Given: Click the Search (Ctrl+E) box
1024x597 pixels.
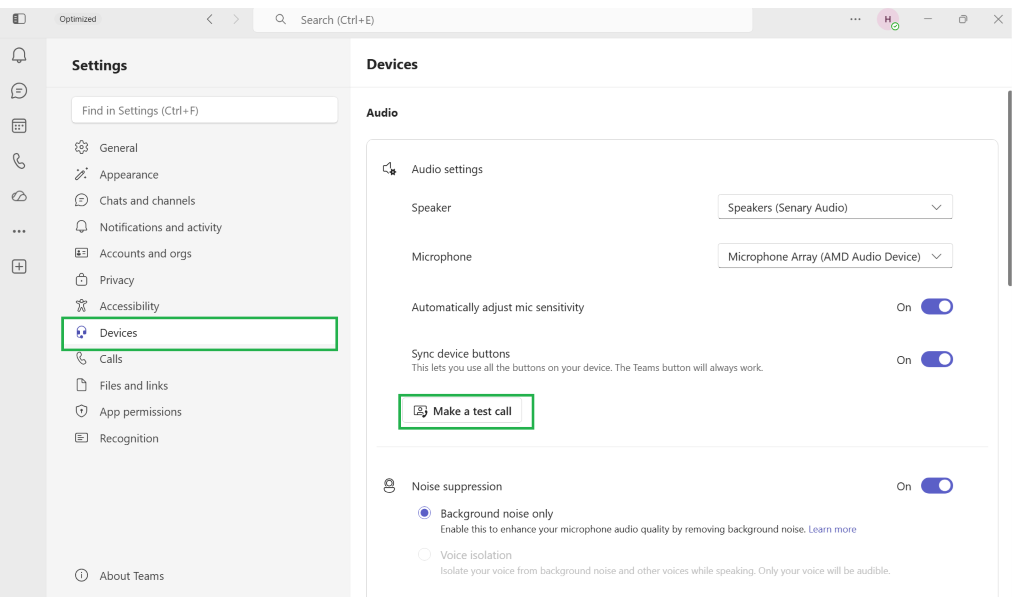Looking at the screenshot, I should pyautogui.click(x=503, y=20).
